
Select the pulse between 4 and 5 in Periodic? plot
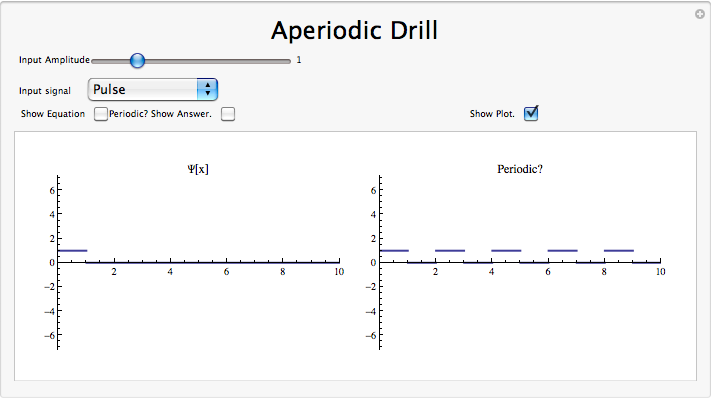tap(506, 250)
